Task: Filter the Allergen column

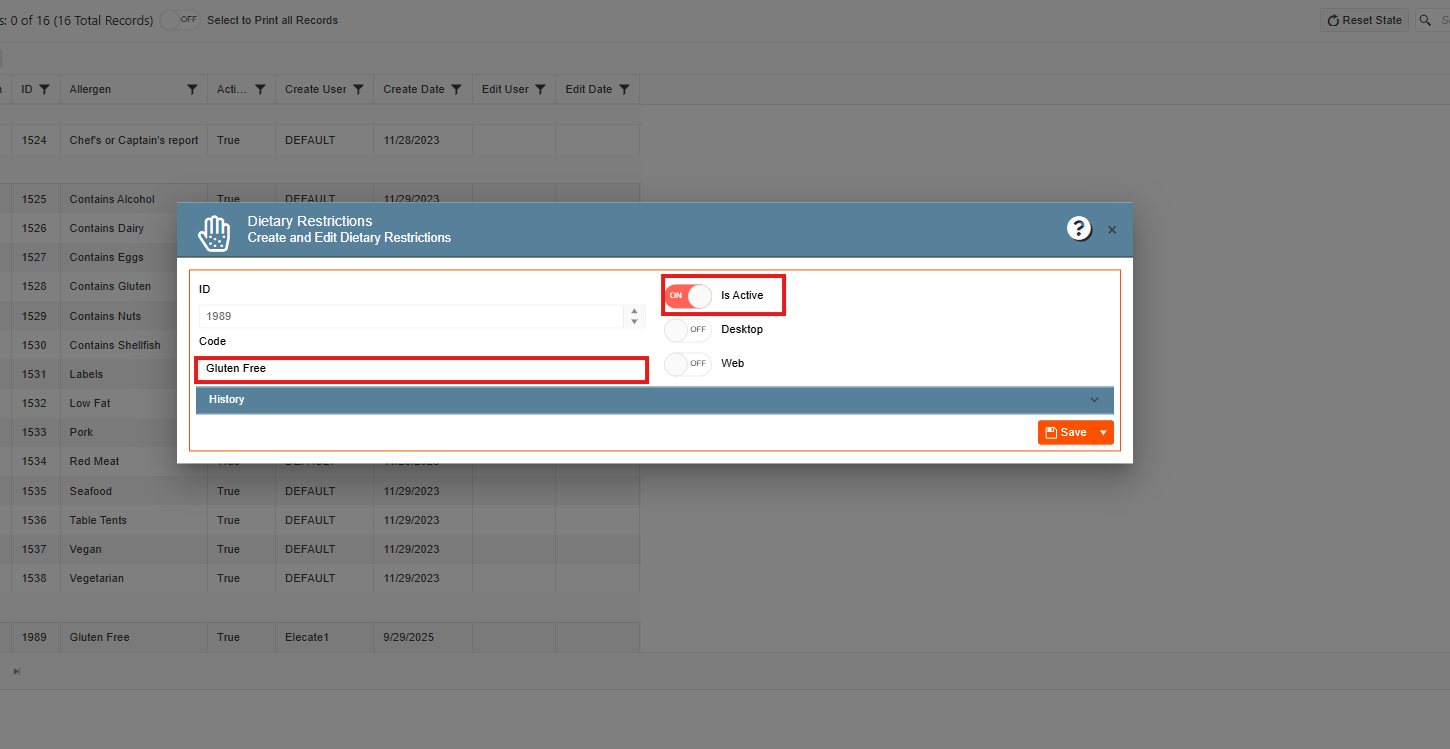Action: point(192,90)
